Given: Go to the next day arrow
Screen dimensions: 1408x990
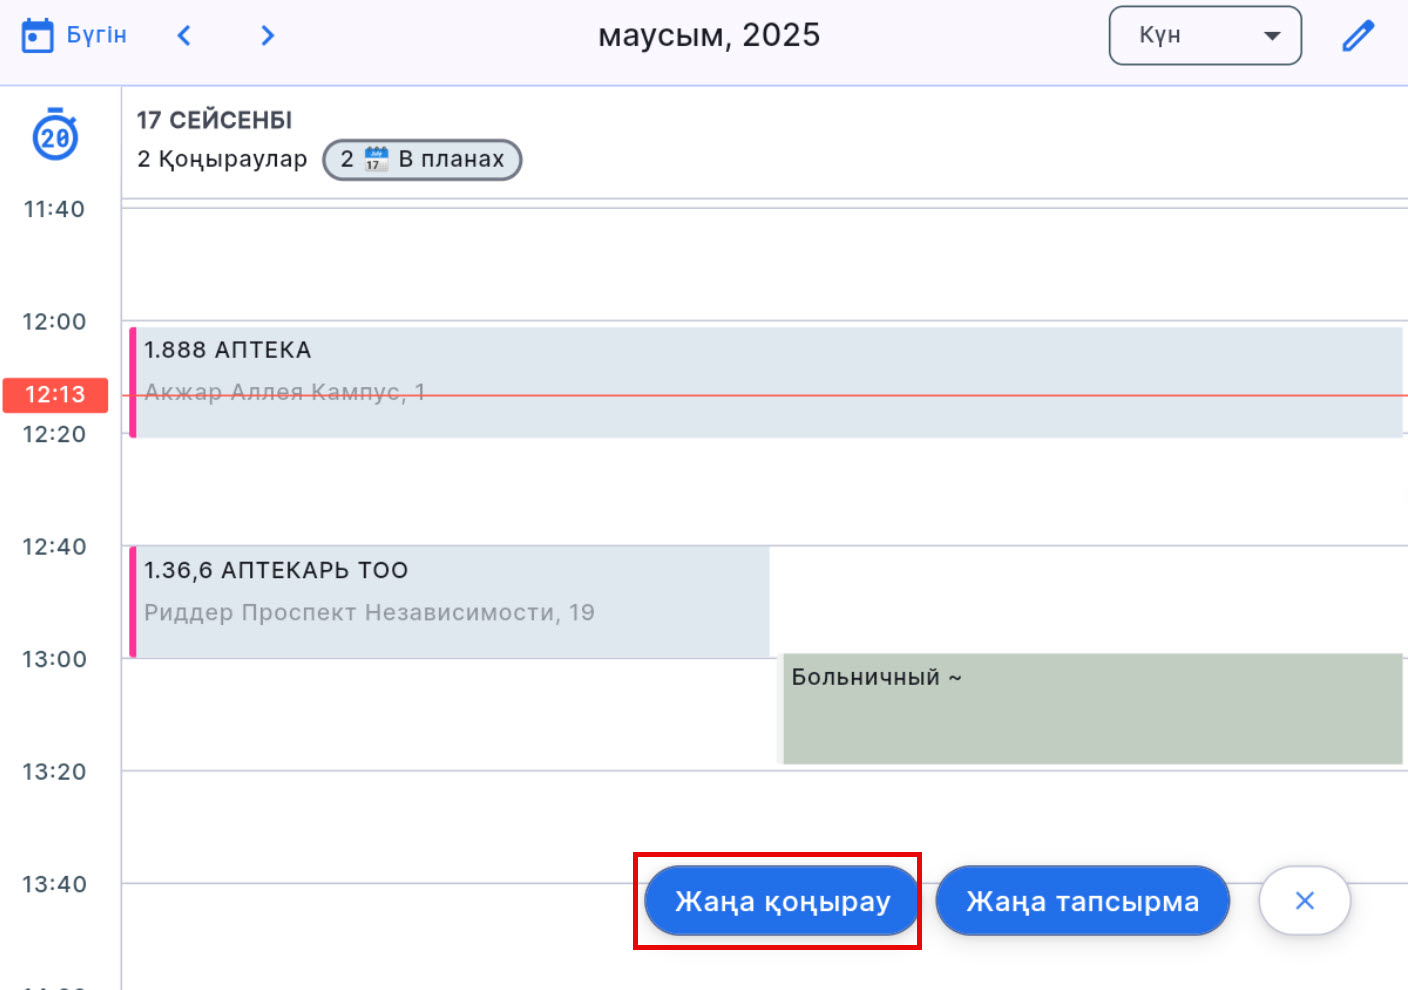Looking at the screenshot, I should tap(267, 36).
